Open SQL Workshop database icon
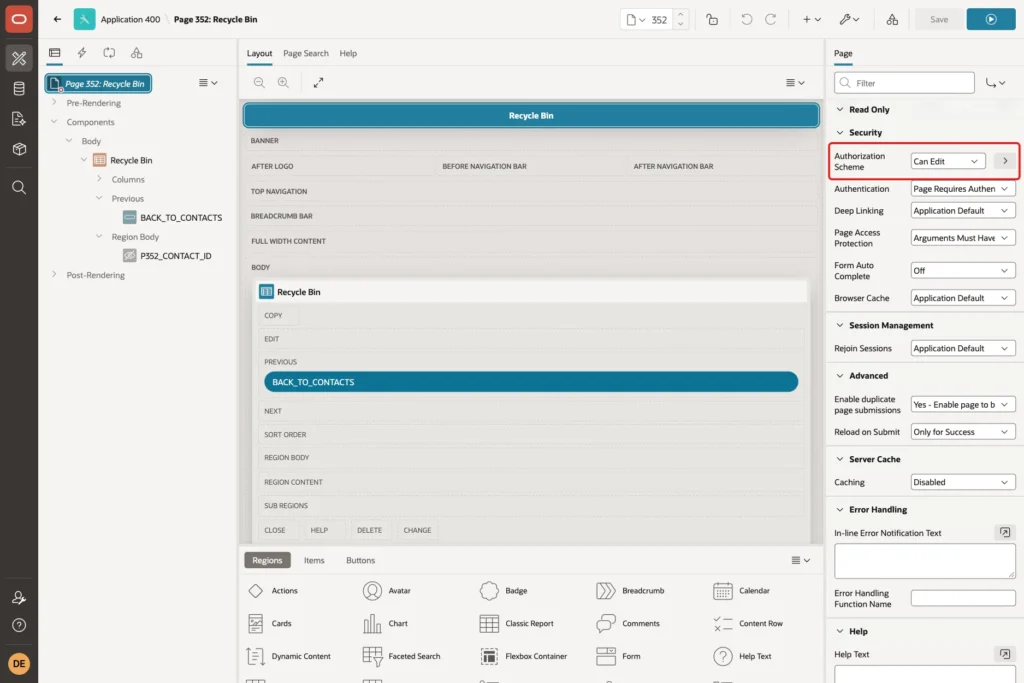Viewport: 1024px width, 683px height. (19, 88)
